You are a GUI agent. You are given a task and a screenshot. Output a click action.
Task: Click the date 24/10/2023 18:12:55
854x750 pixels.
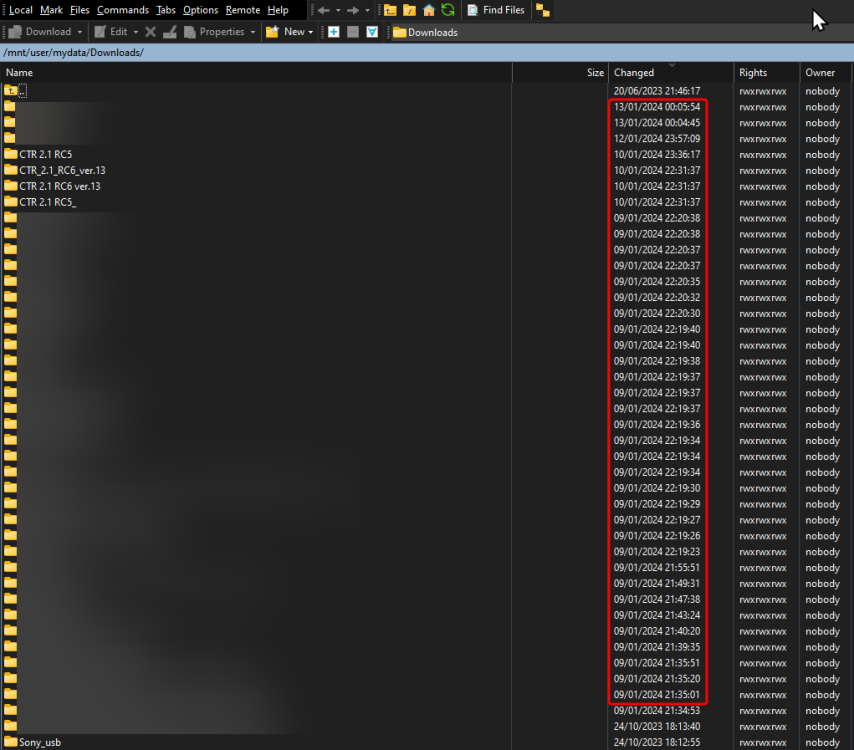pyautogui.click(x=657, y=742)
